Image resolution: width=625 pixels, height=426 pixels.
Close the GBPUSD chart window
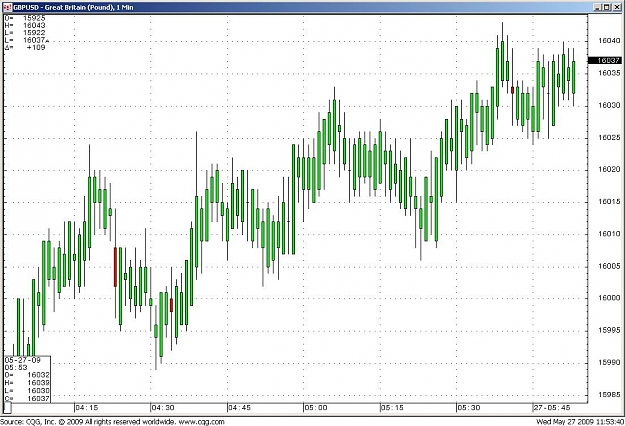click(x=616, y=7)
